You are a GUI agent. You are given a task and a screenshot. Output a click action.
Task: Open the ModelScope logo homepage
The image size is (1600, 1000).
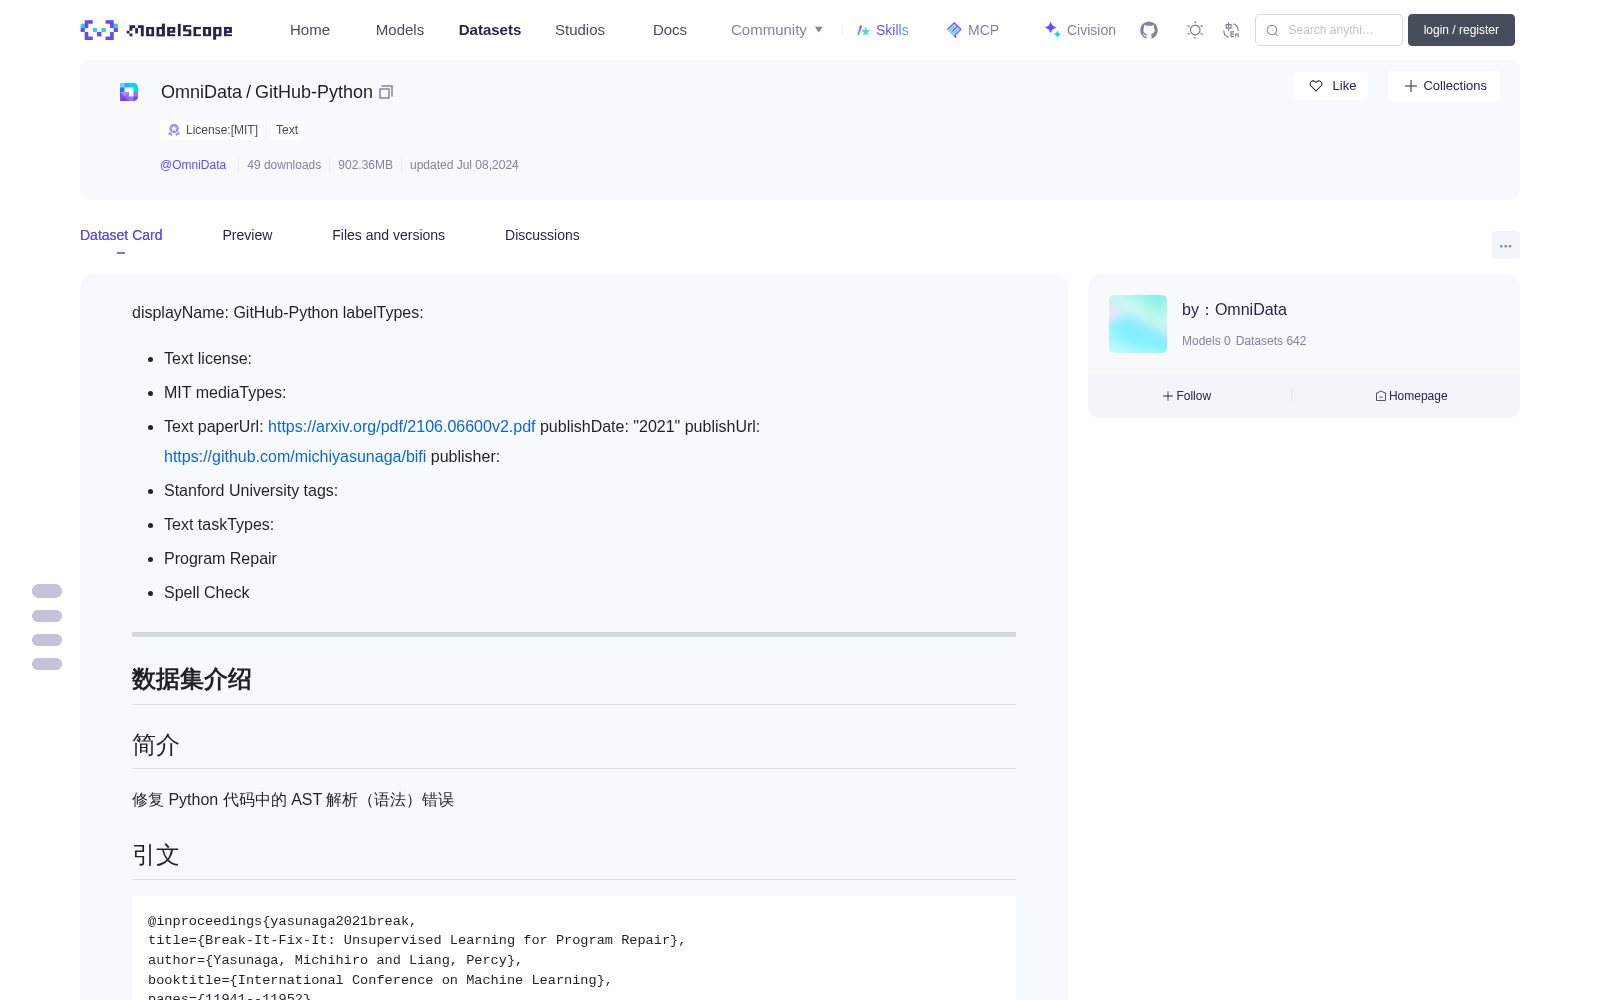pos(157,30)
